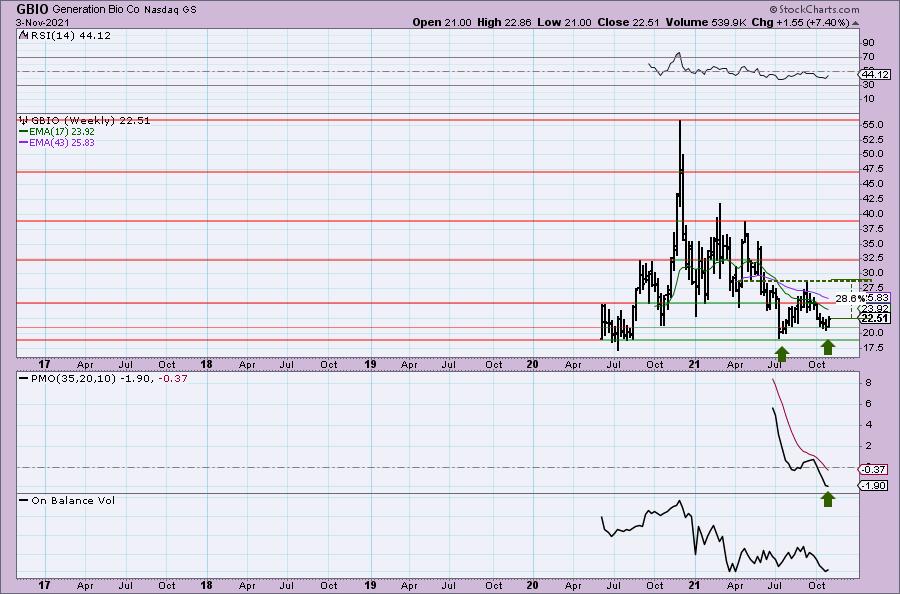The width and height of the screenshot is (900, 594).
Task: Click the 40.0 price axis label
Action: (873, 213)
